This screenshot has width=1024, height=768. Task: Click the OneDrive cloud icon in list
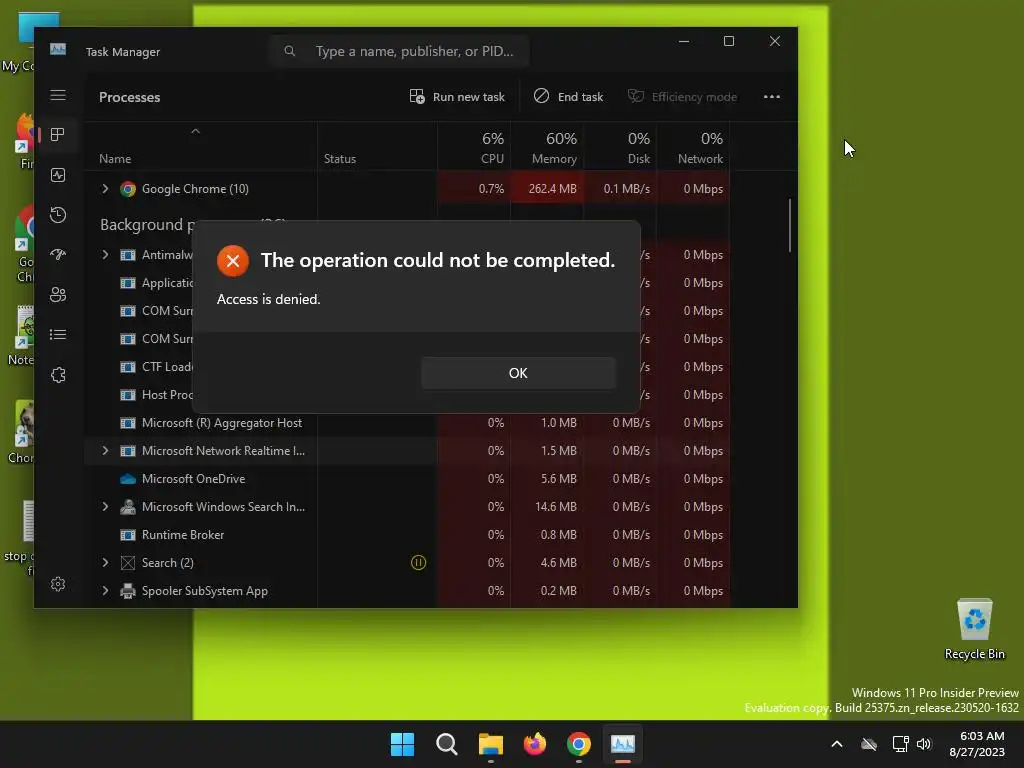click(128, 479)
